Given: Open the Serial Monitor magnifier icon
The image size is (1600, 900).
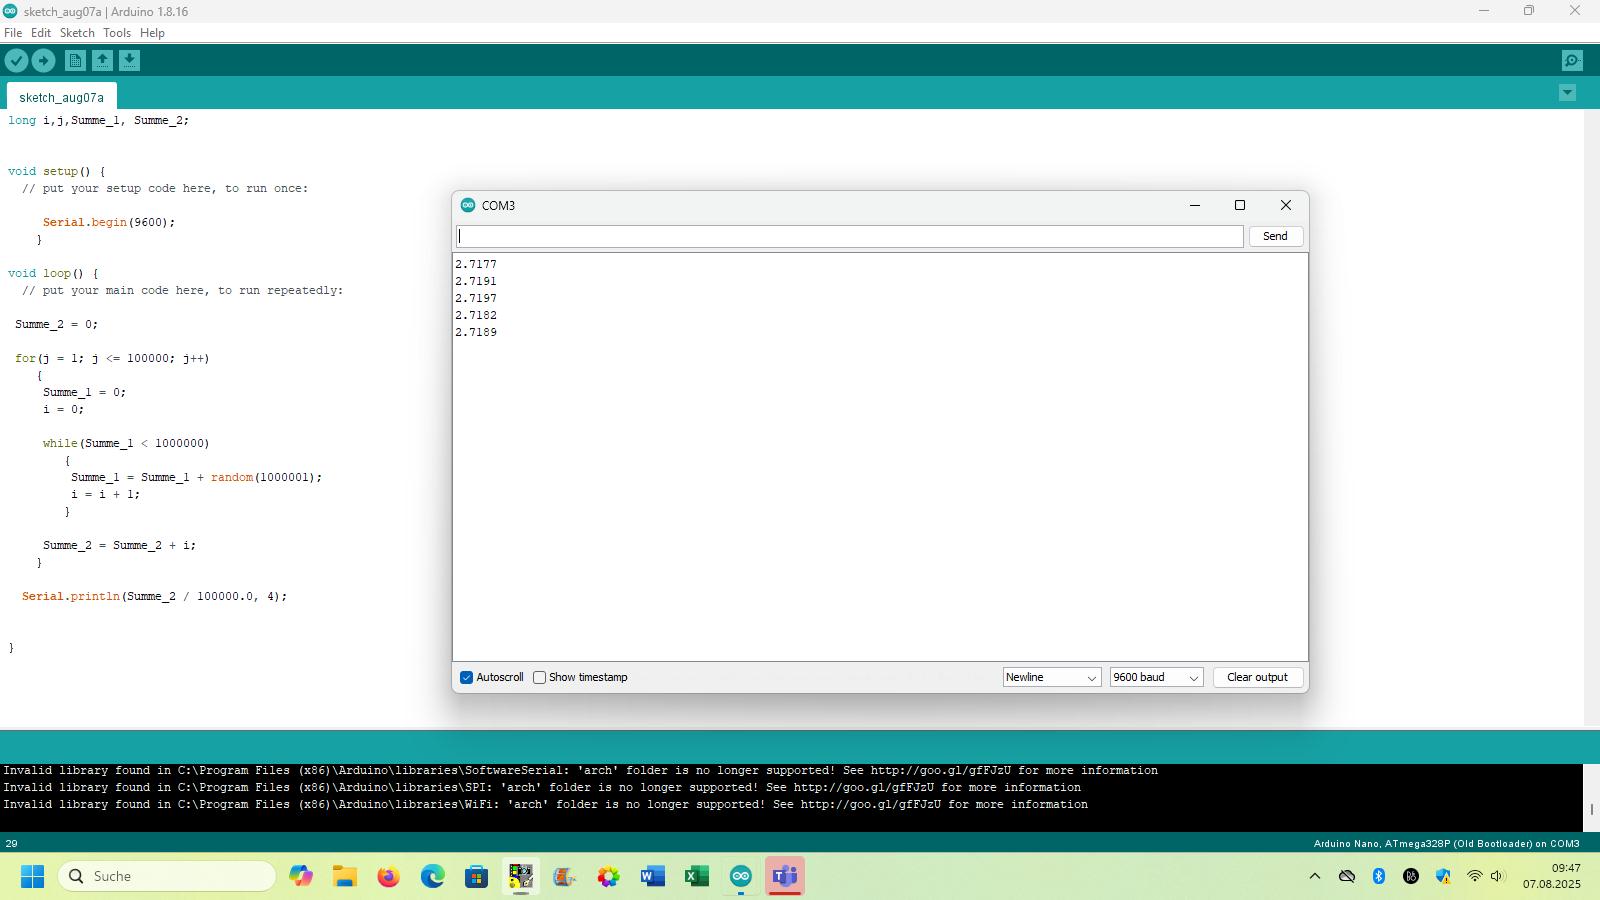Looking at the screenshot, I should coord(1572,61).
